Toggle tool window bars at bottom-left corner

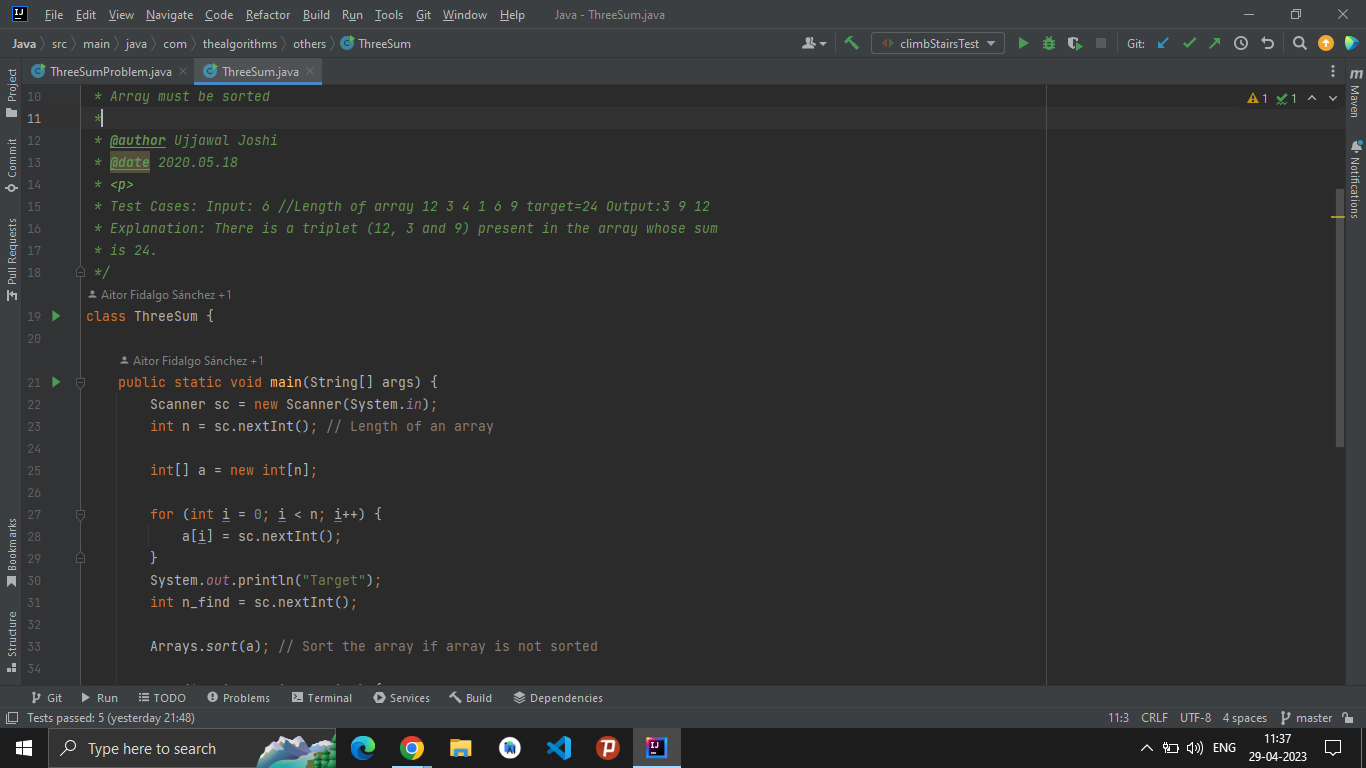click(11, 718)
